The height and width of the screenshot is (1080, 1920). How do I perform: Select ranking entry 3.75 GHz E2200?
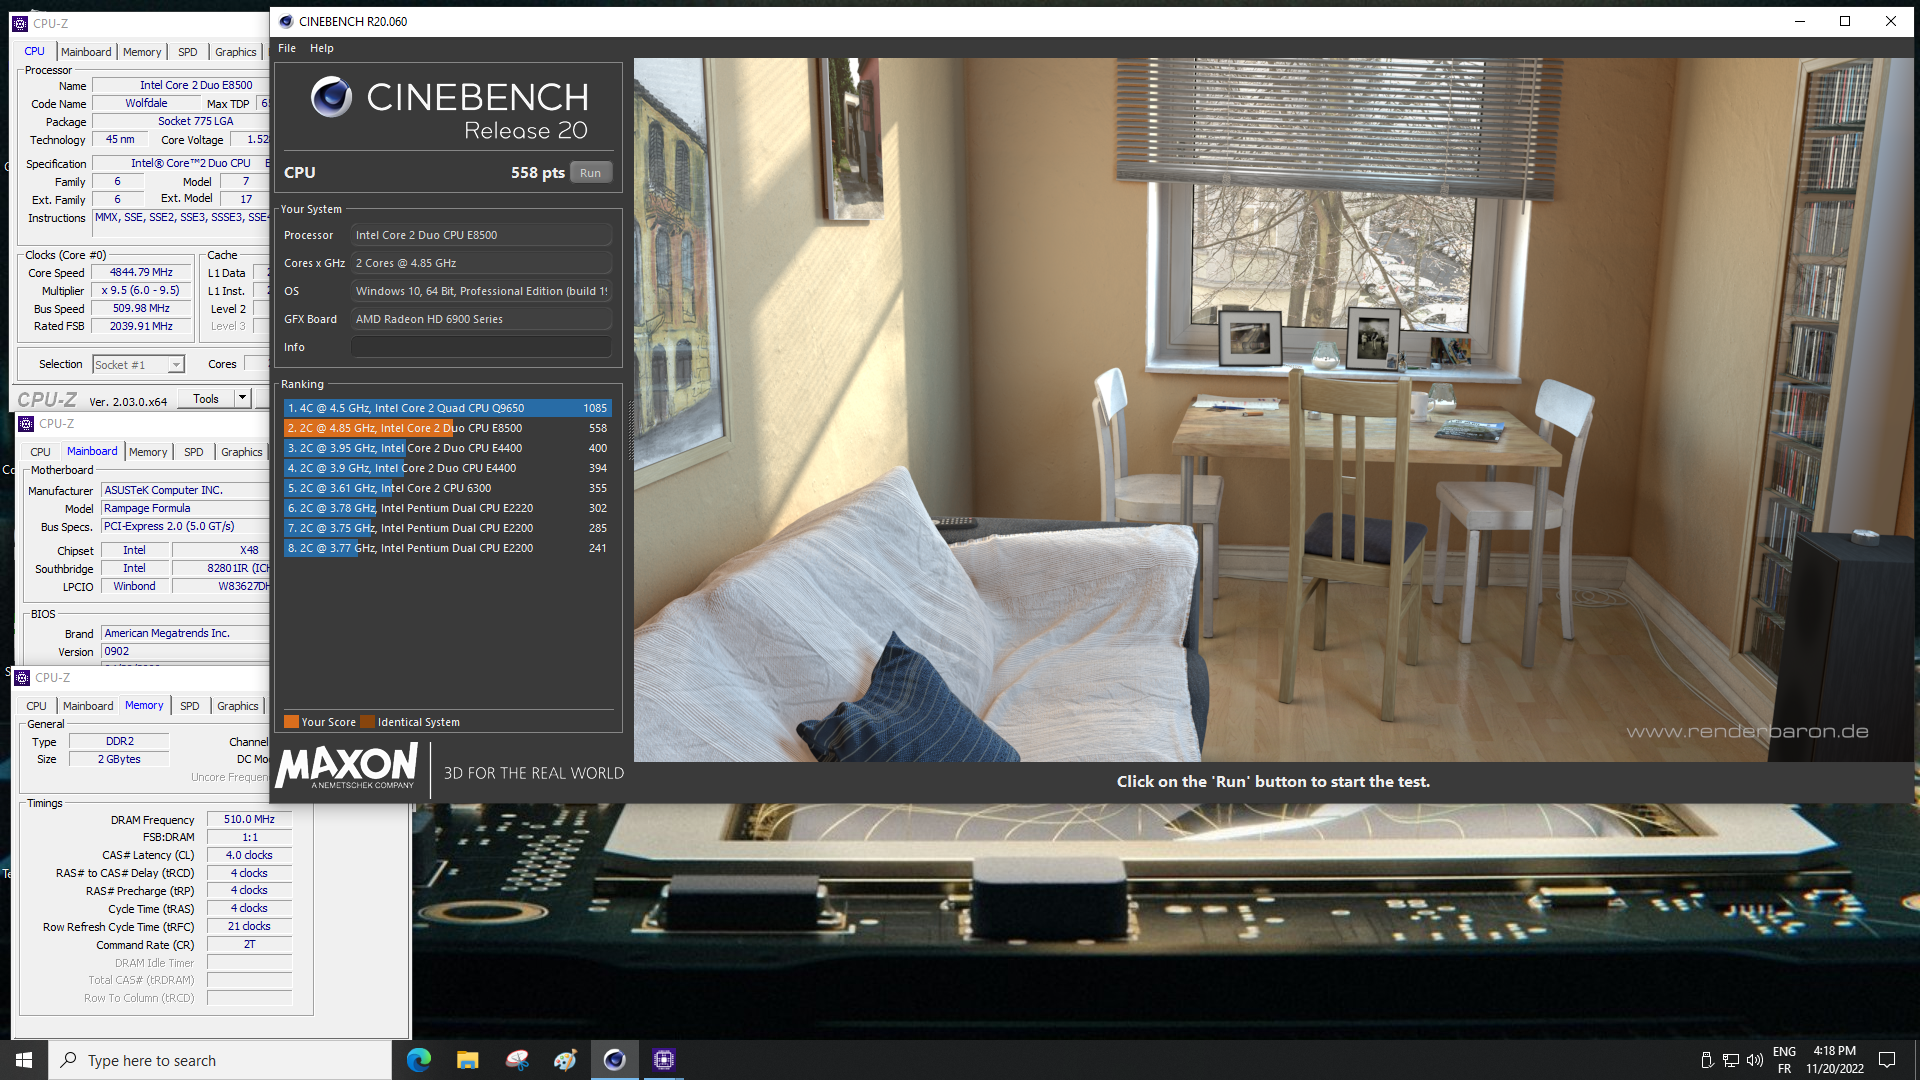point(447,528)
